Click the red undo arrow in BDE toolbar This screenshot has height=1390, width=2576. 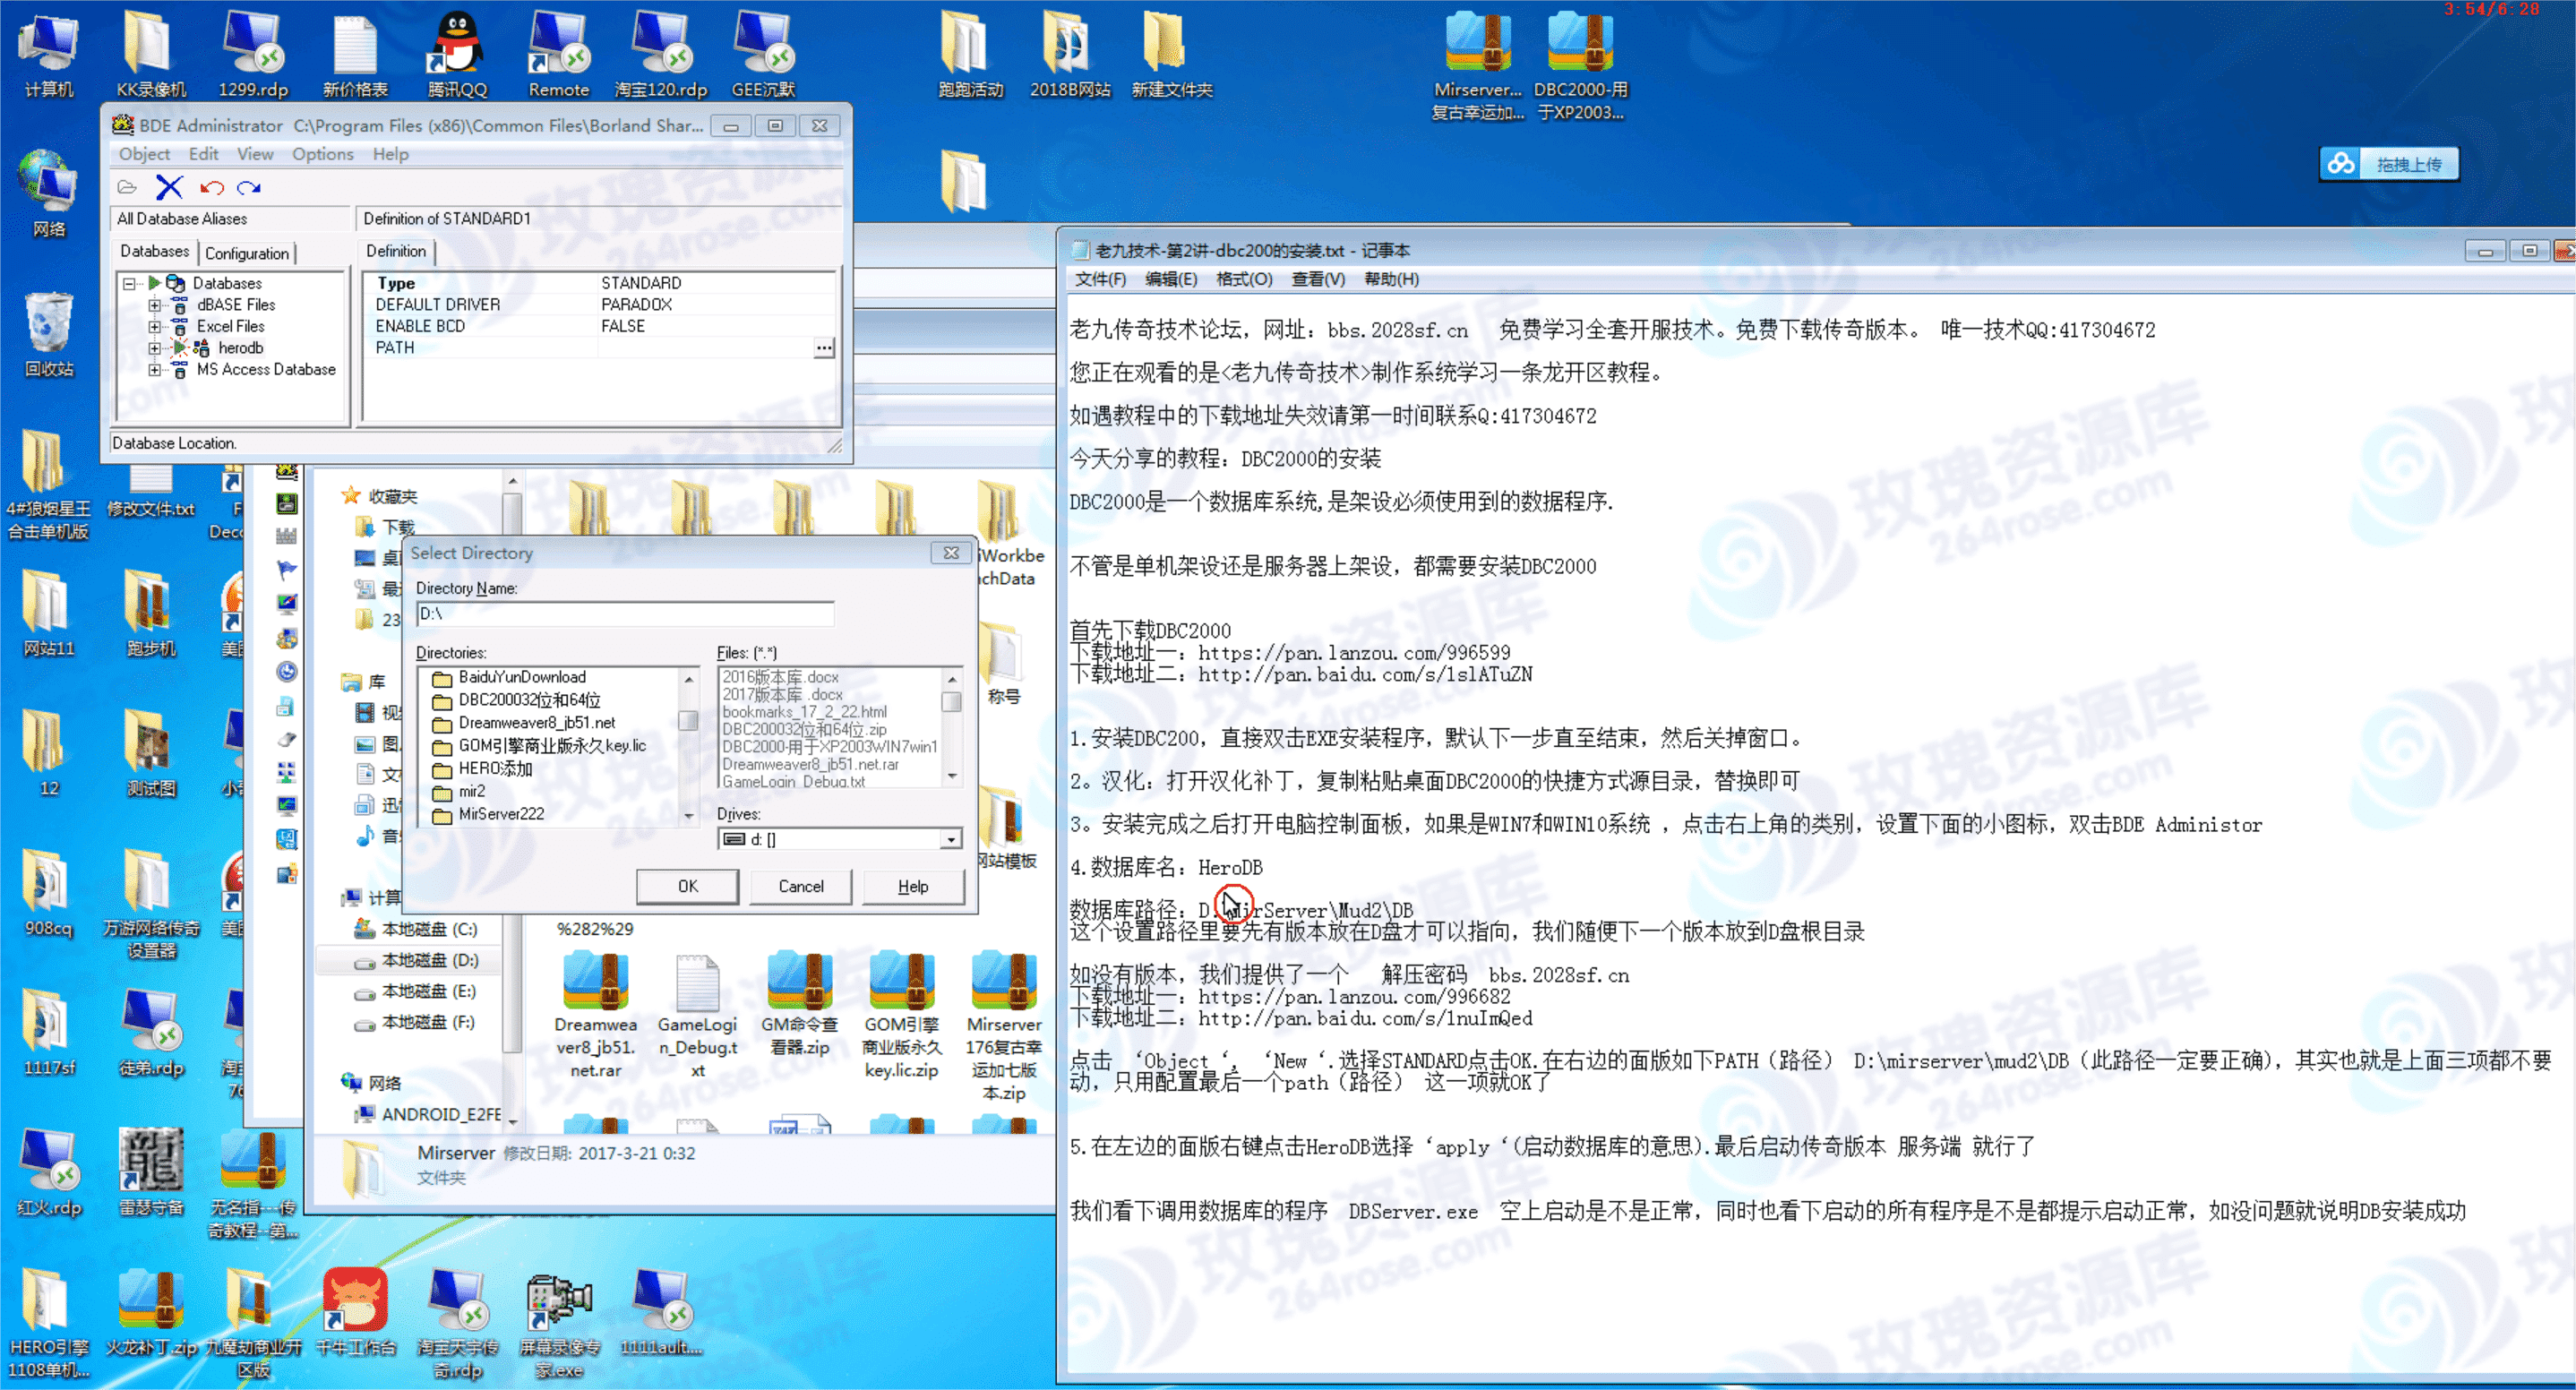211,187
